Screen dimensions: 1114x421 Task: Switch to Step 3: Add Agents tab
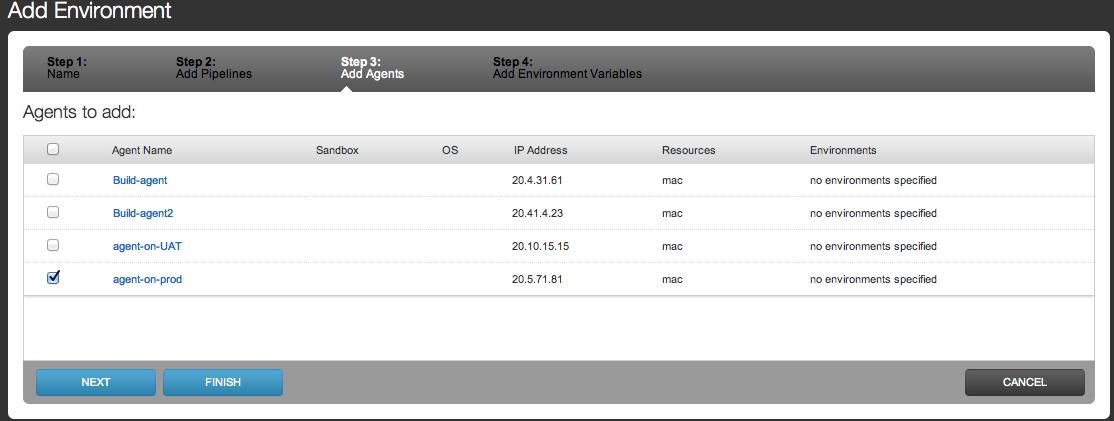[x=372, y=68]
